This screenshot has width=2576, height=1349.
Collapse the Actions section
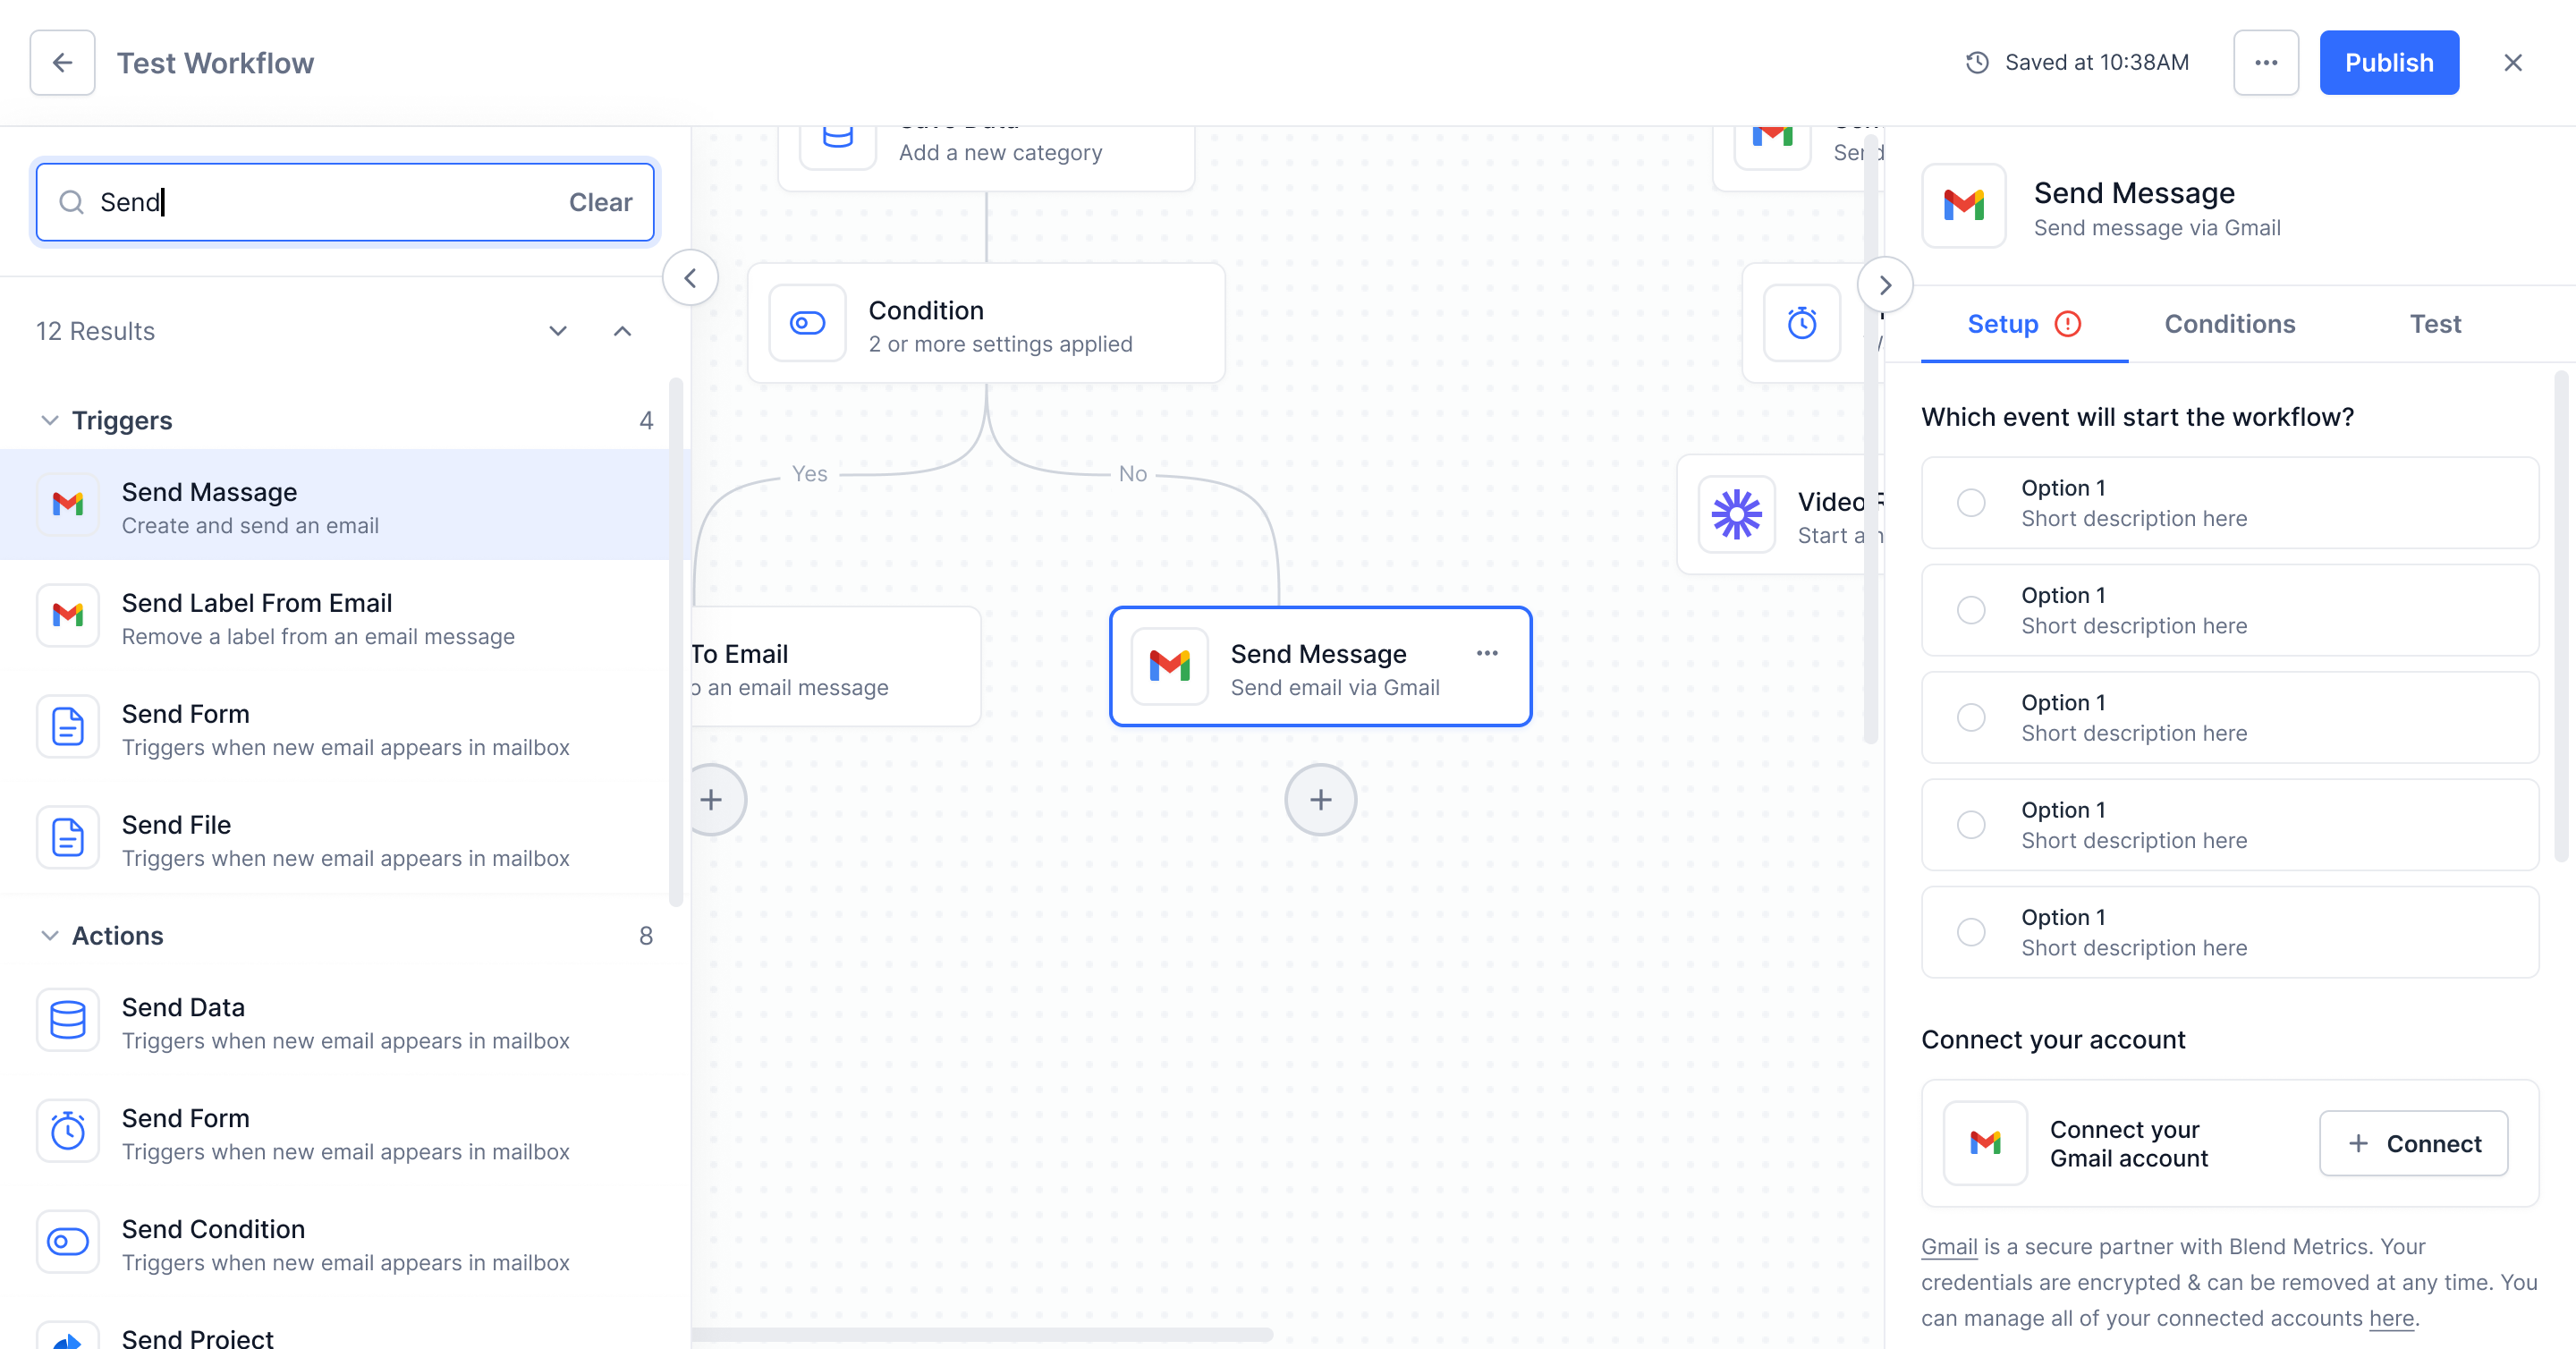click(49, 935)
